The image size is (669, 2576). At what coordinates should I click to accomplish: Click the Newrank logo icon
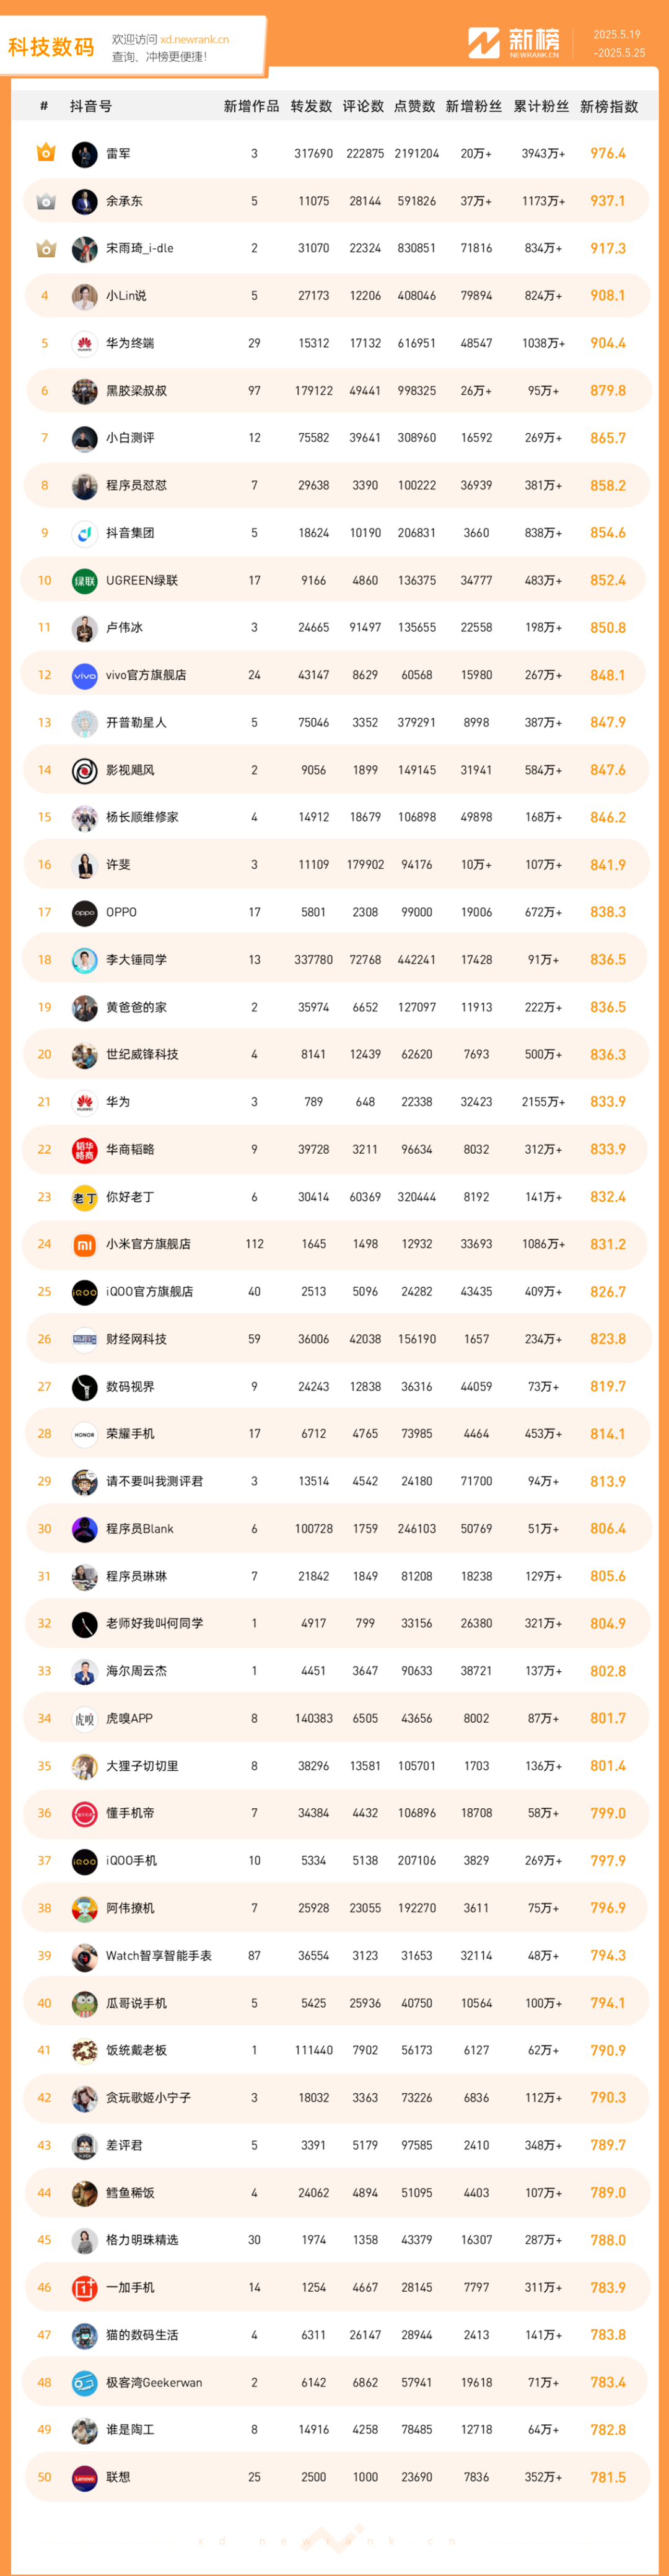click(484, 43)
